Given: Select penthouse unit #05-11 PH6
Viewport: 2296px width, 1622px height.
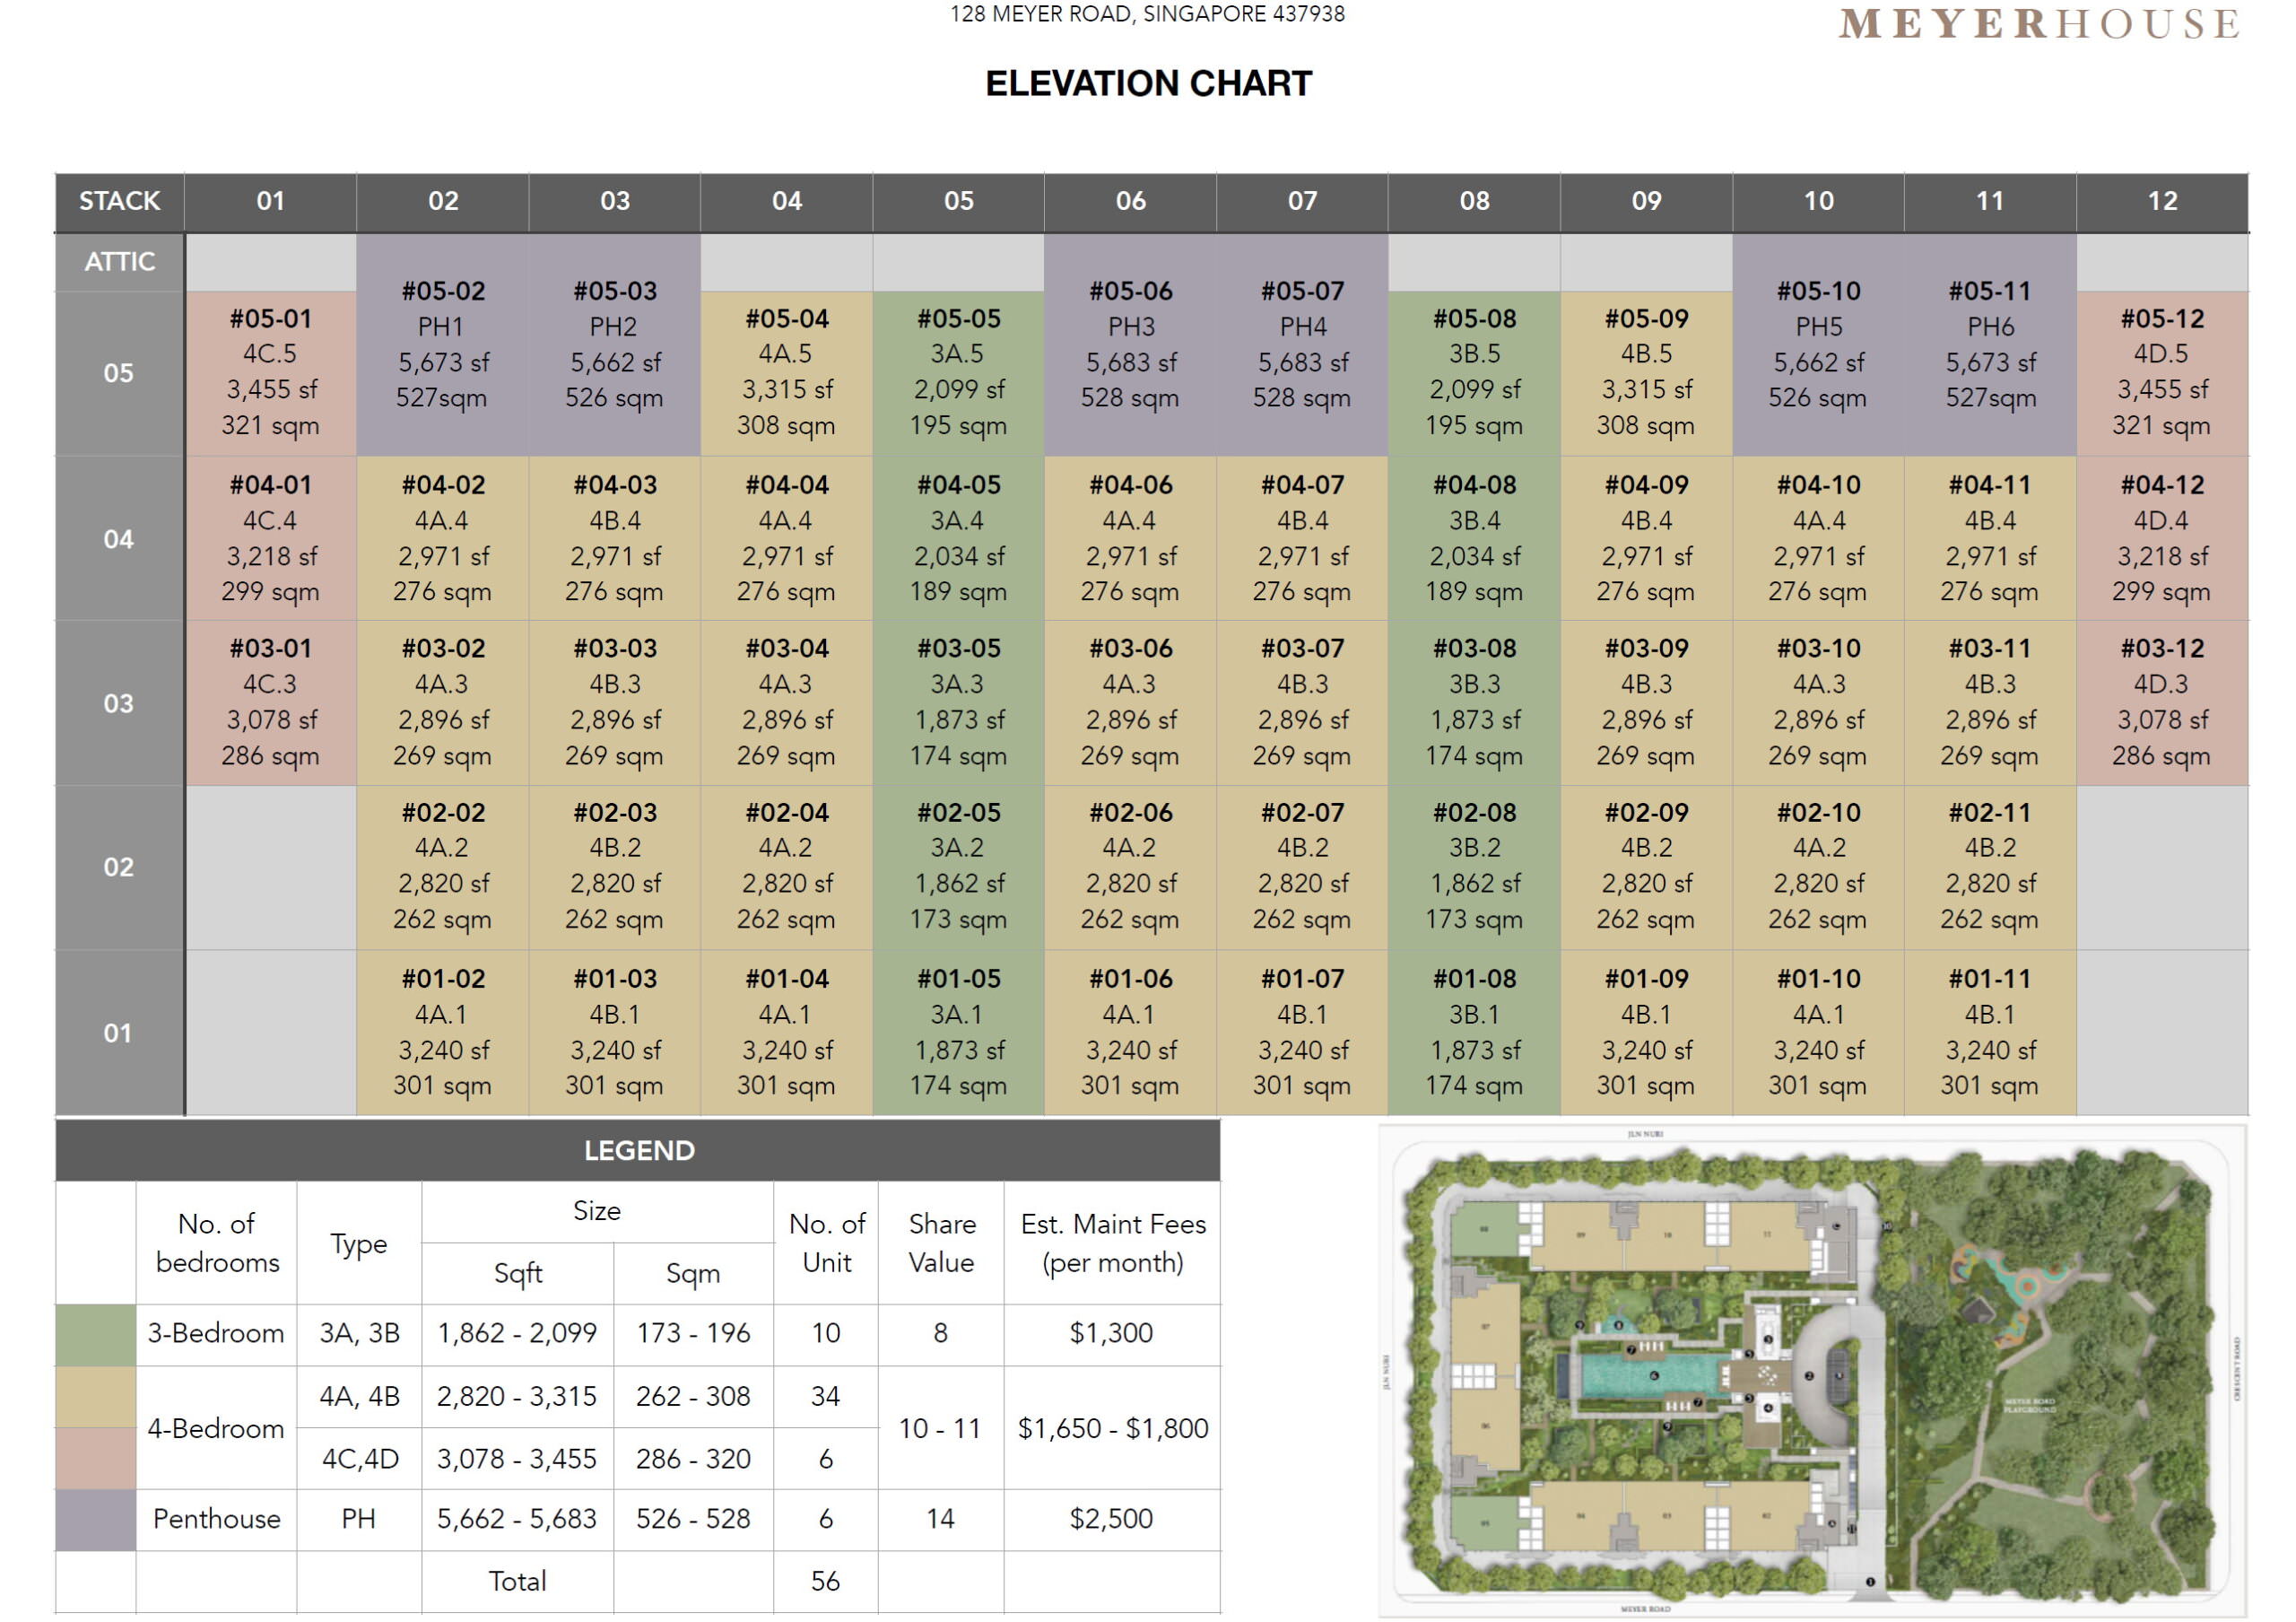Looking at the screenshot, I should click(x=1989, y=344).
